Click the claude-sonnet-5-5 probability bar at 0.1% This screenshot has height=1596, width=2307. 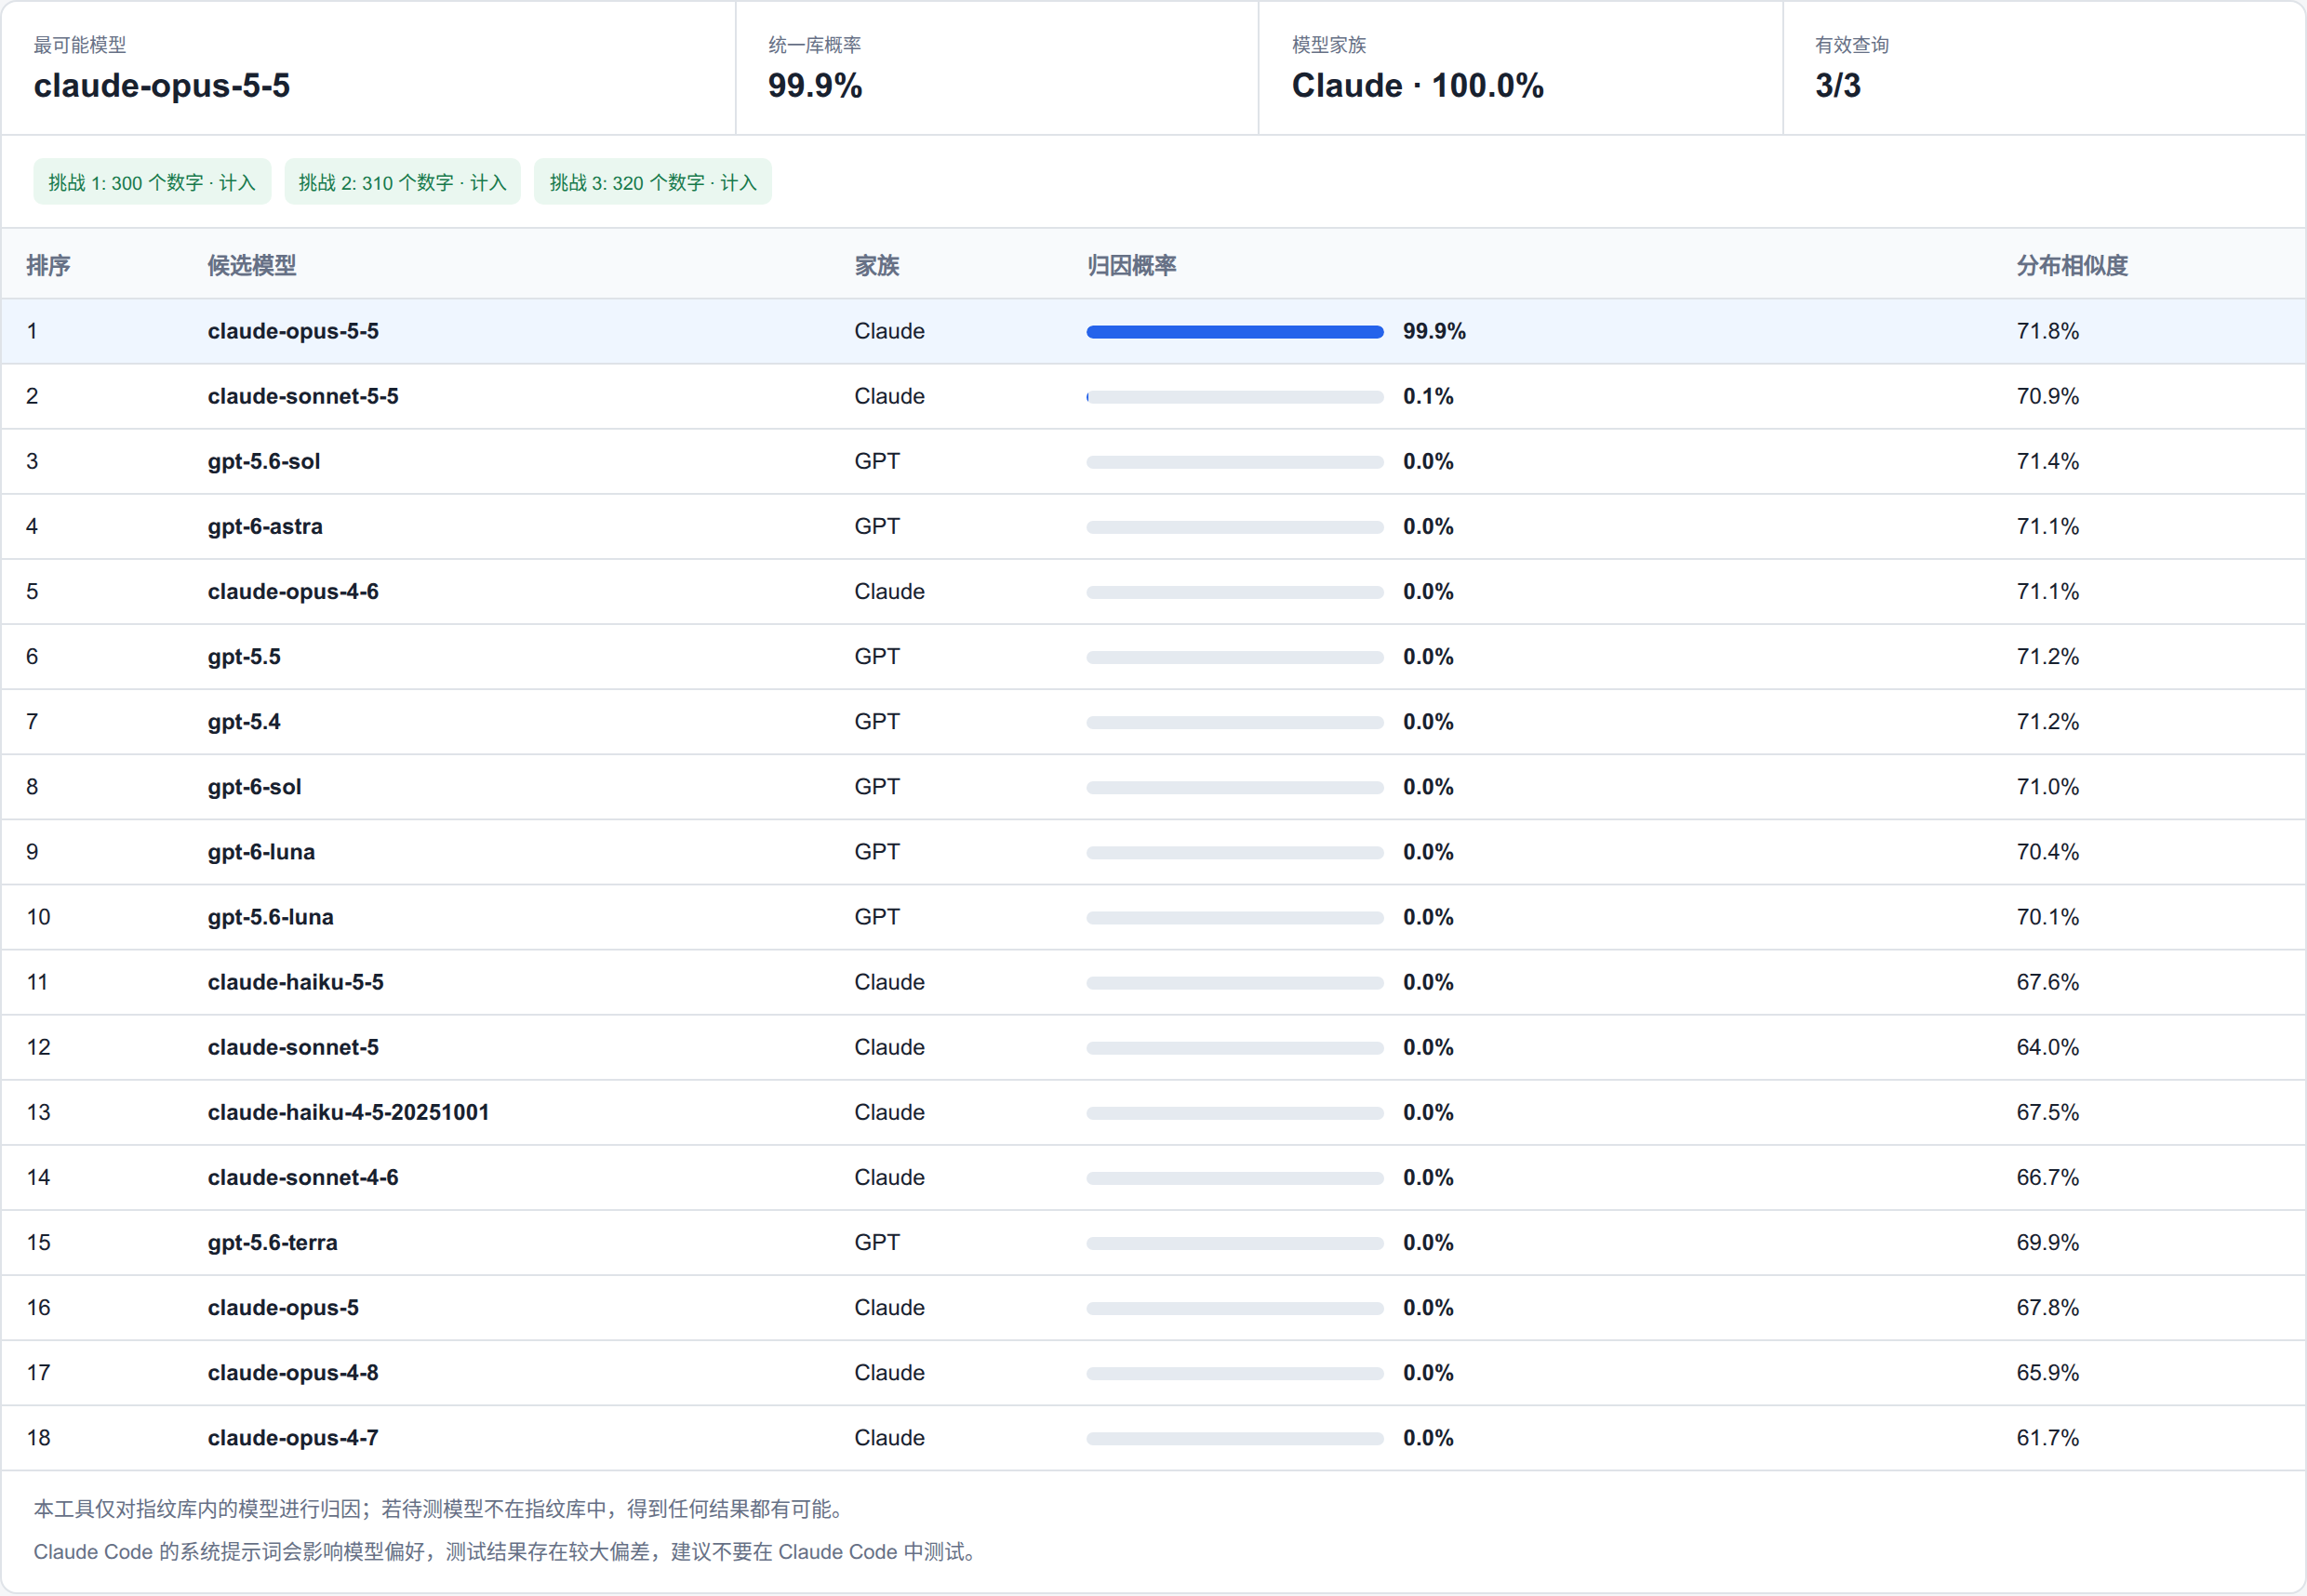coord(1235,397)
